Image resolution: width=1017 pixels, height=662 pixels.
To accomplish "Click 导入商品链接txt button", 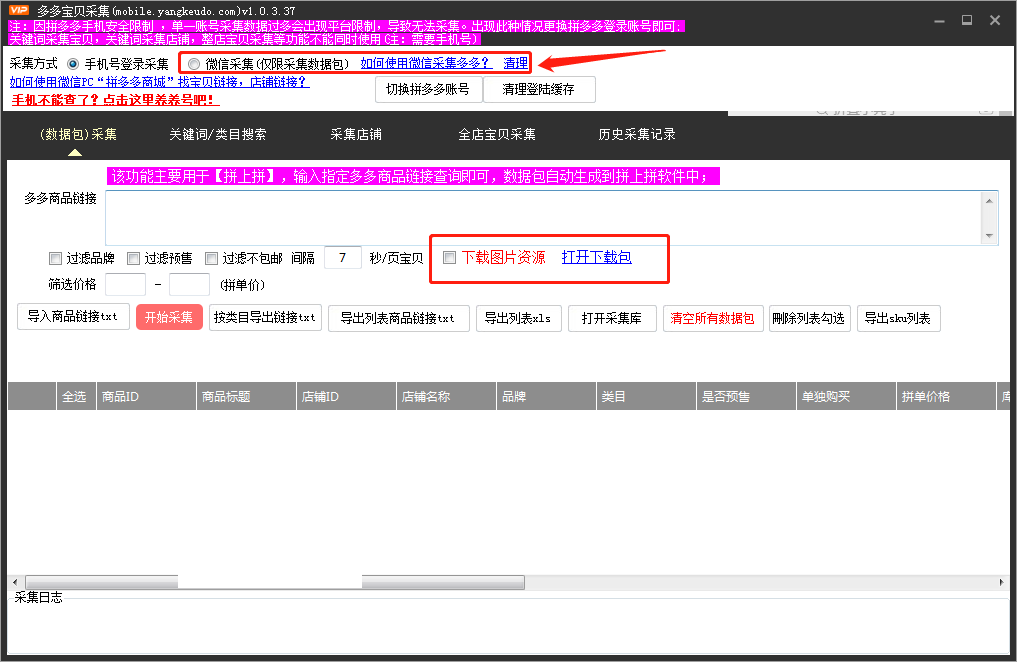I will click(73, 317).
